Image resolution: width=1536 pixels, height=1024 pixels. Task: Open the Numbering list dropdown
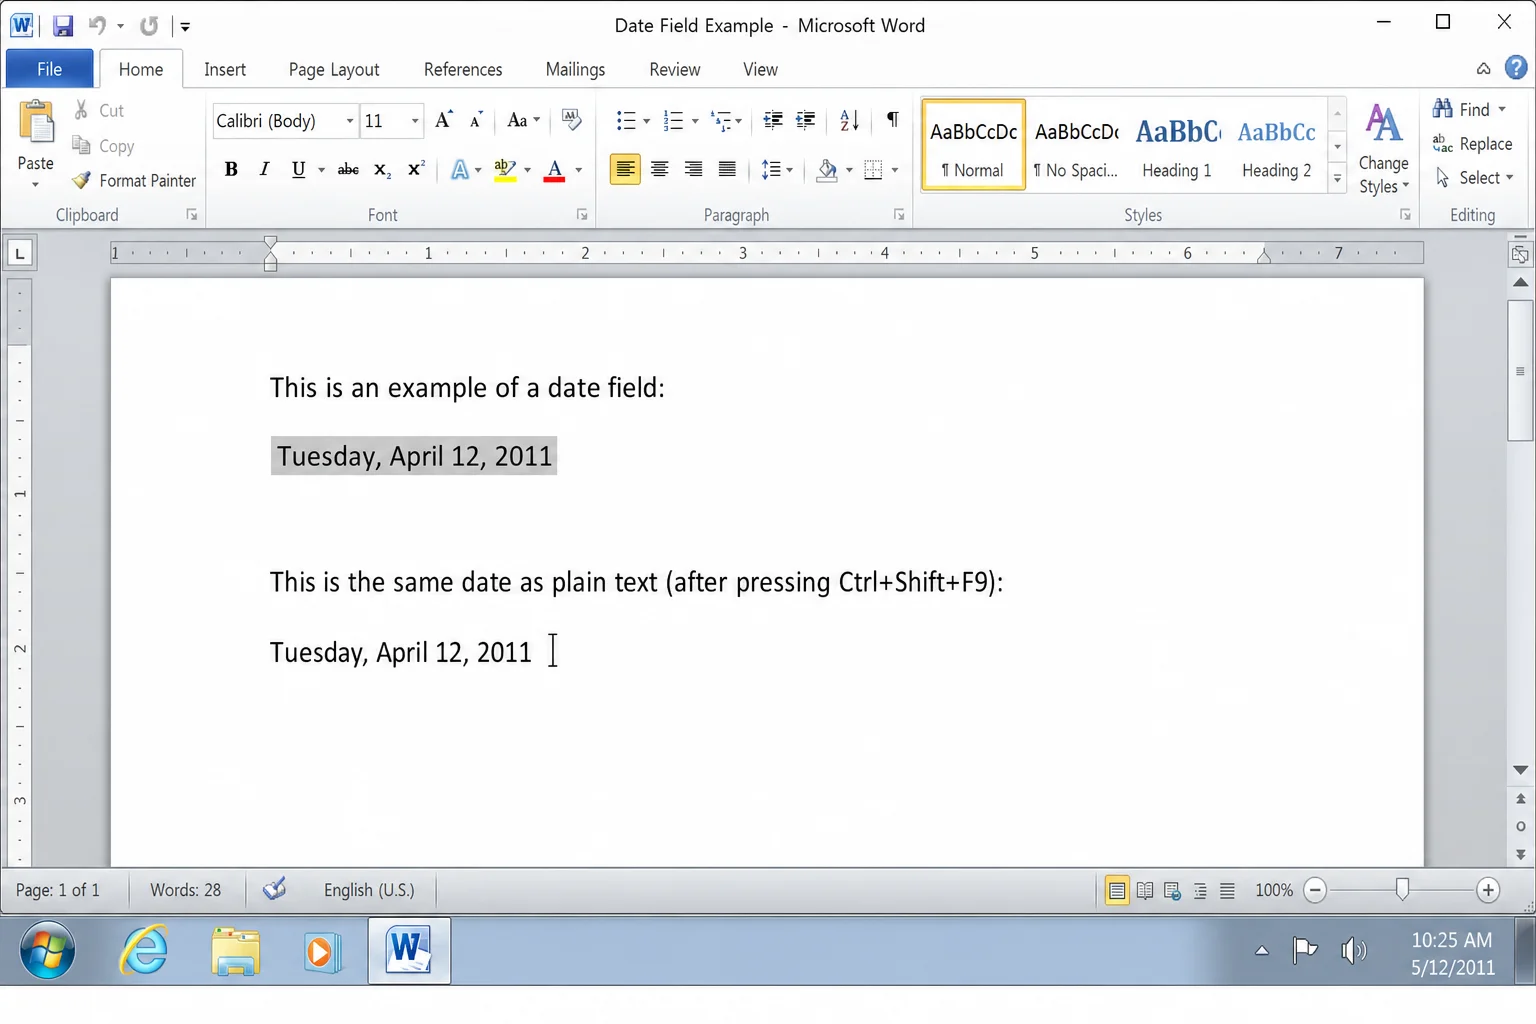click(695, 122)
